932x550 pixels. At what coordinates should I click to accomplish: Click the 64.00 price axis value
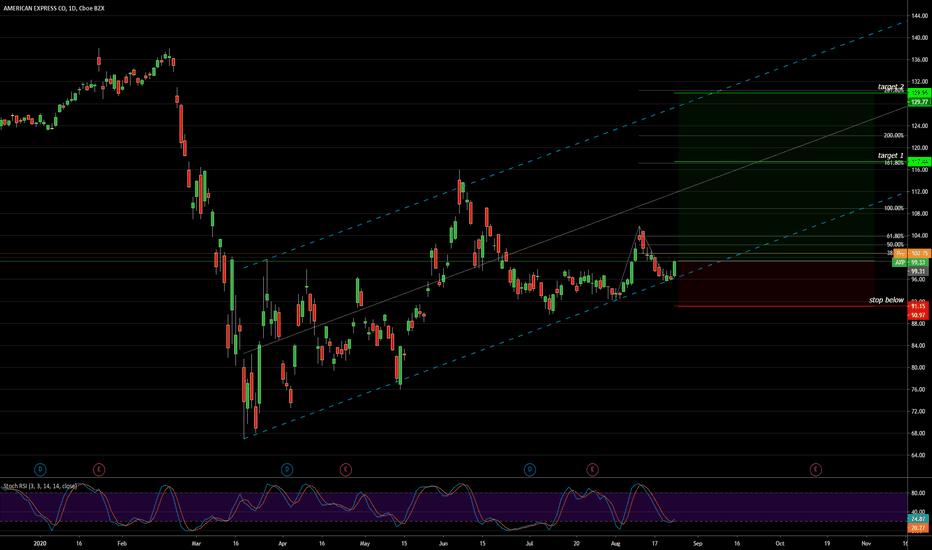coord(919,455)
